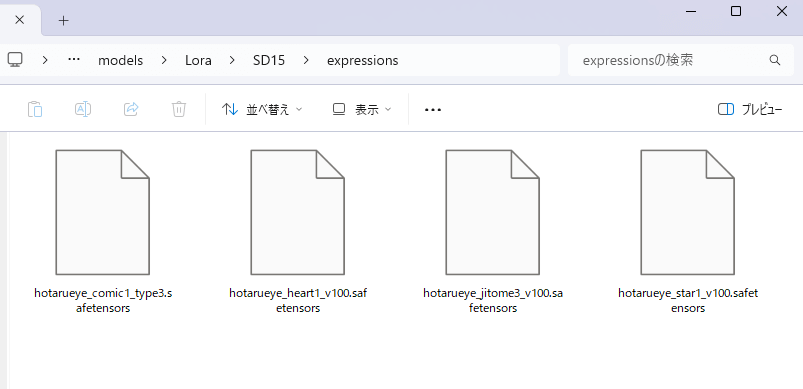This screenshot has height=389, width=803.
Task: Show hidden path with breadcrumb ellipsis
Action: 74,59
